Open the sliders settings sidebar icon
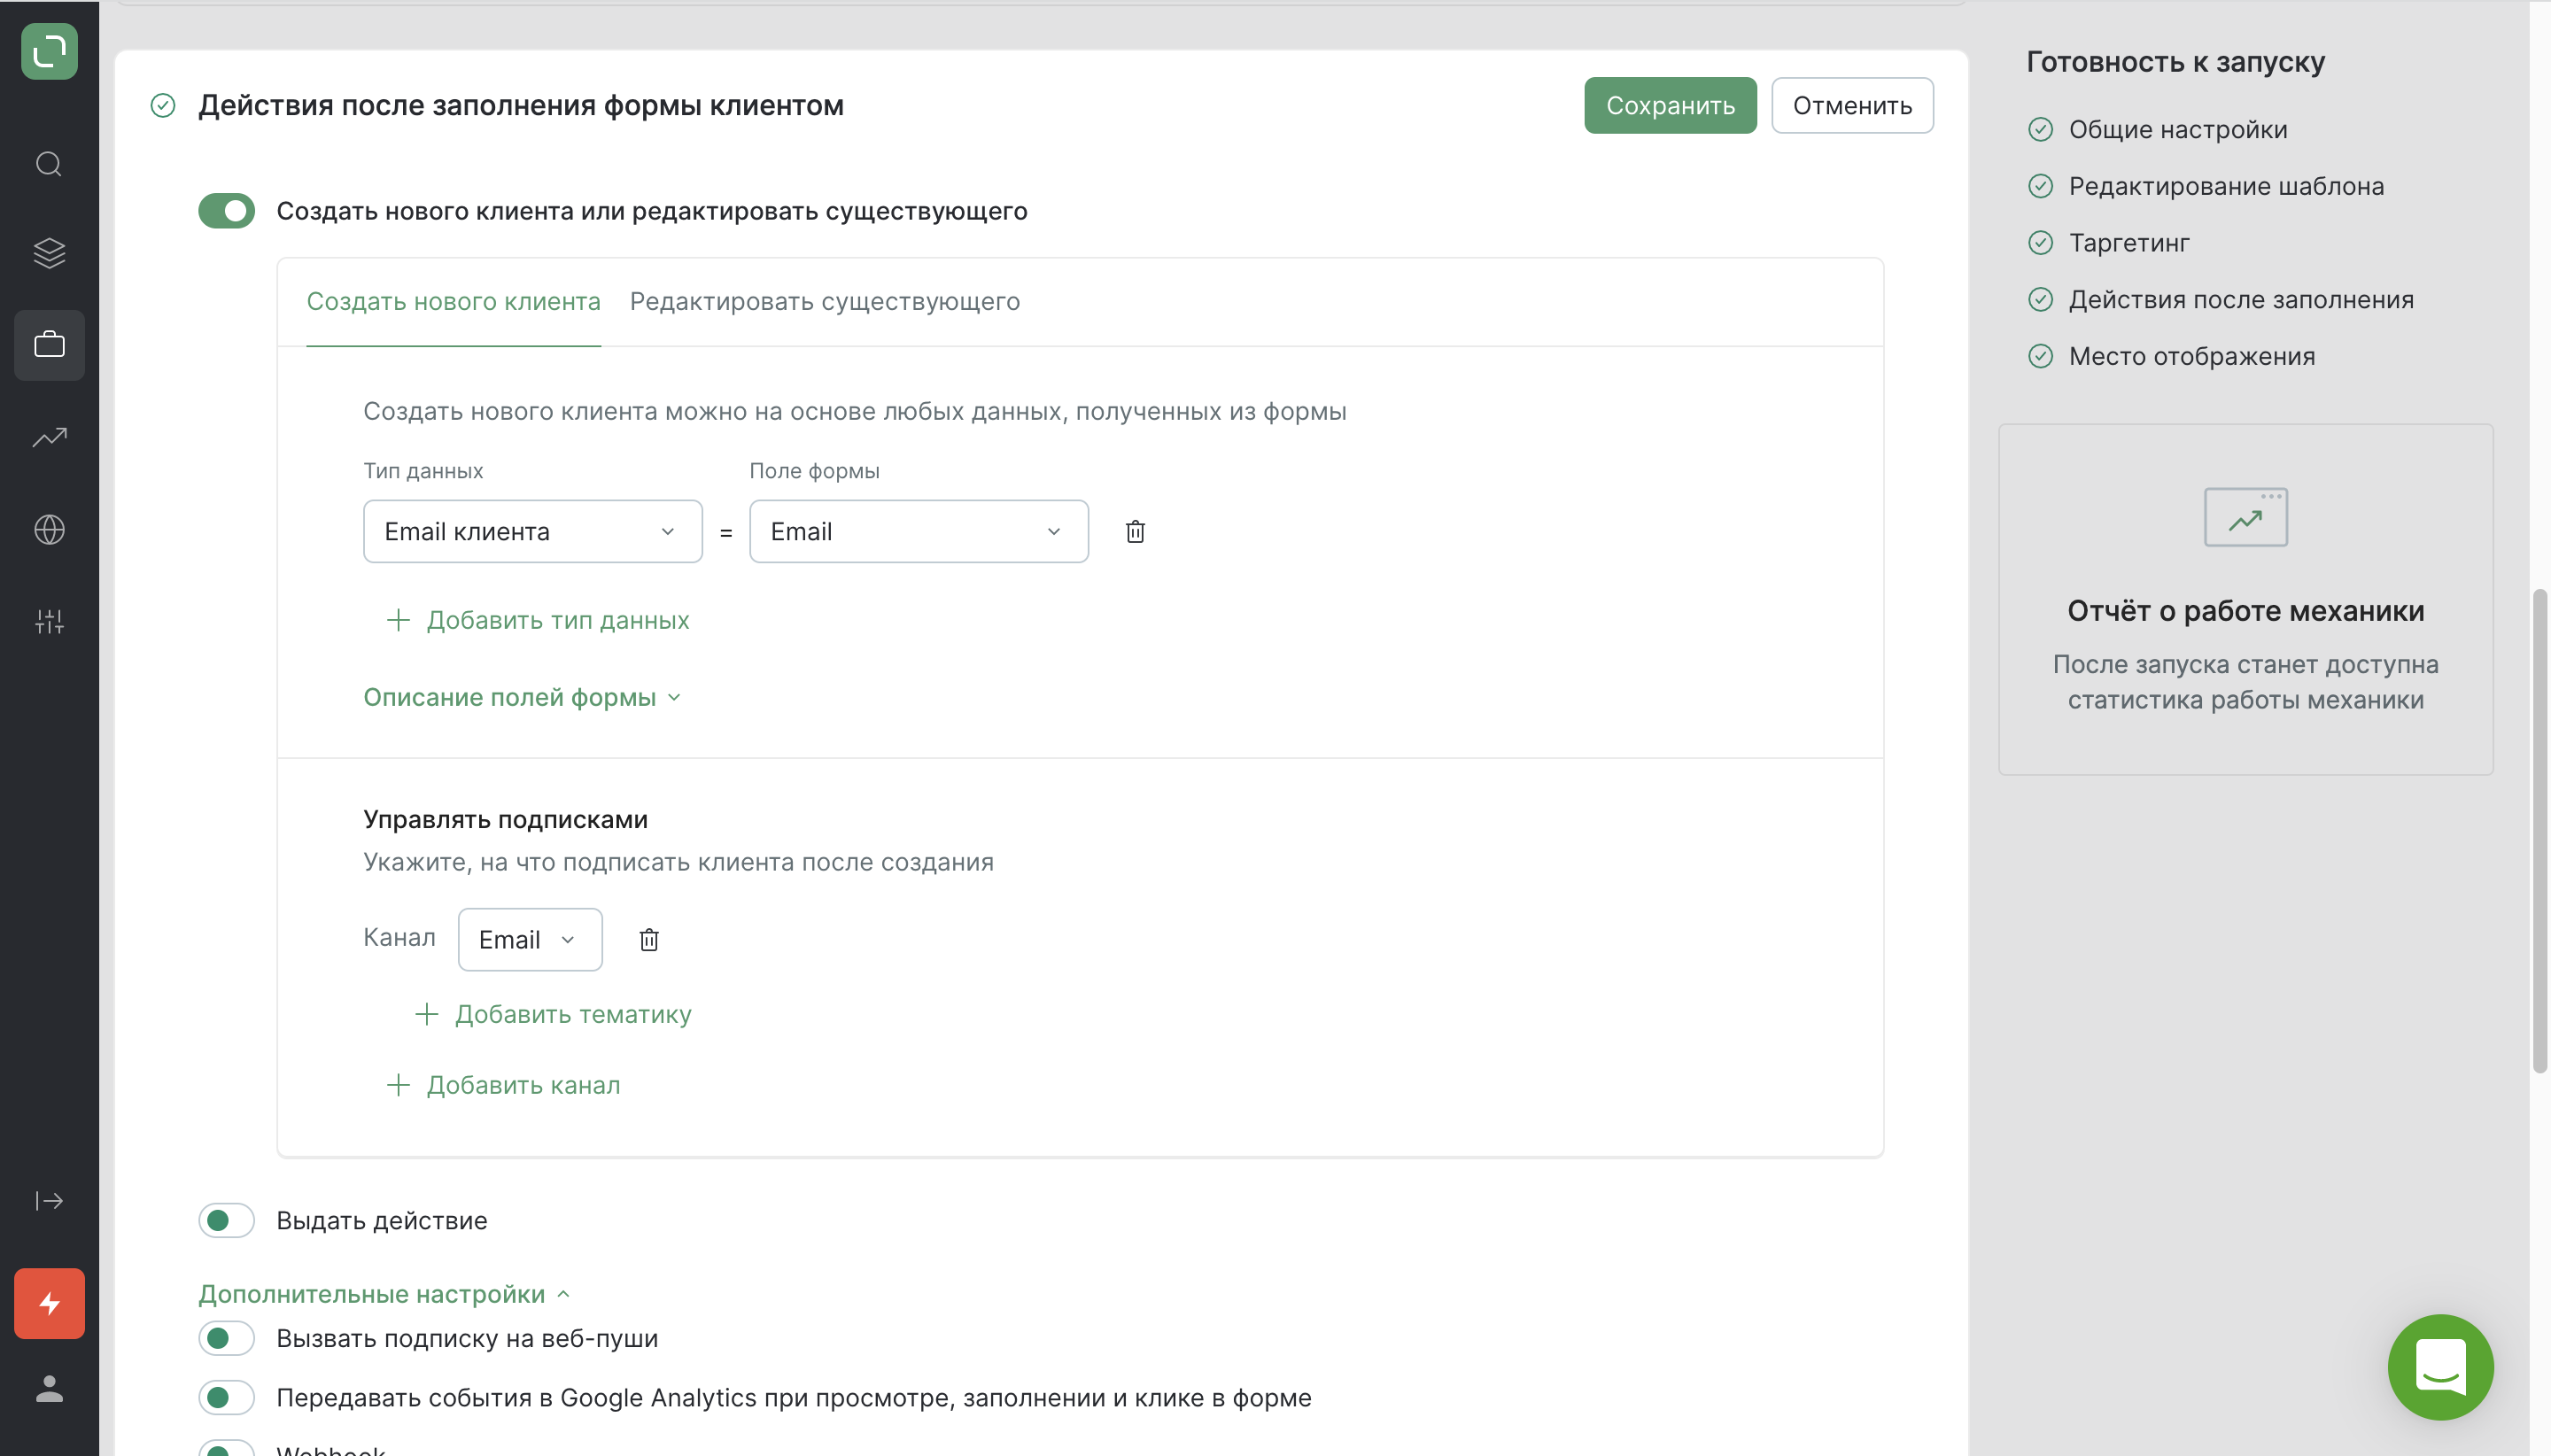The image size is (2551, 1456). 49,621
